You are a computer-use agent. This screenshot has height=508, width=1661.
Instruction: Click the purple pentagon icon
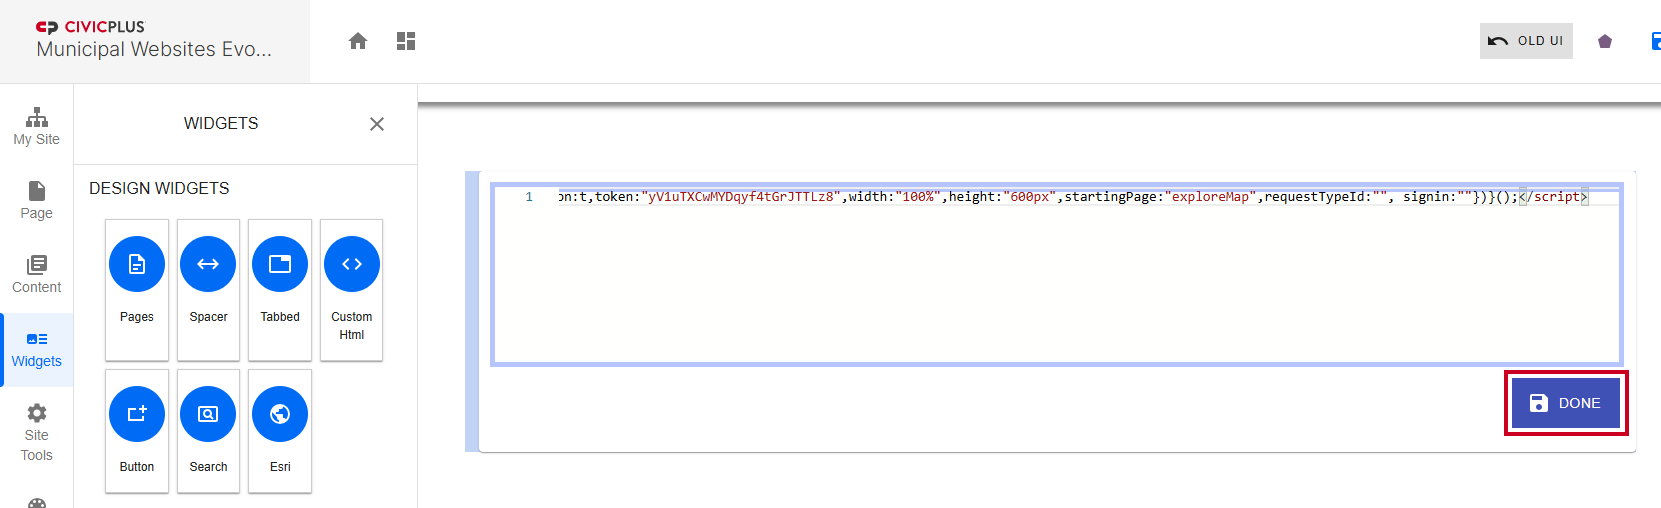(x=1605, y=41)
